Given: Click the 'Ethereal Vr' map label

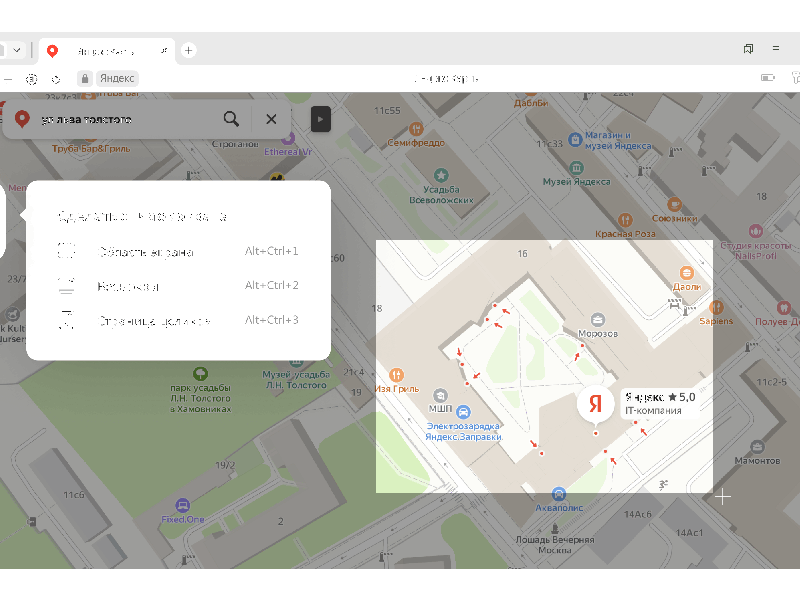Looking at the screenshot, I should tap(288, 152).
